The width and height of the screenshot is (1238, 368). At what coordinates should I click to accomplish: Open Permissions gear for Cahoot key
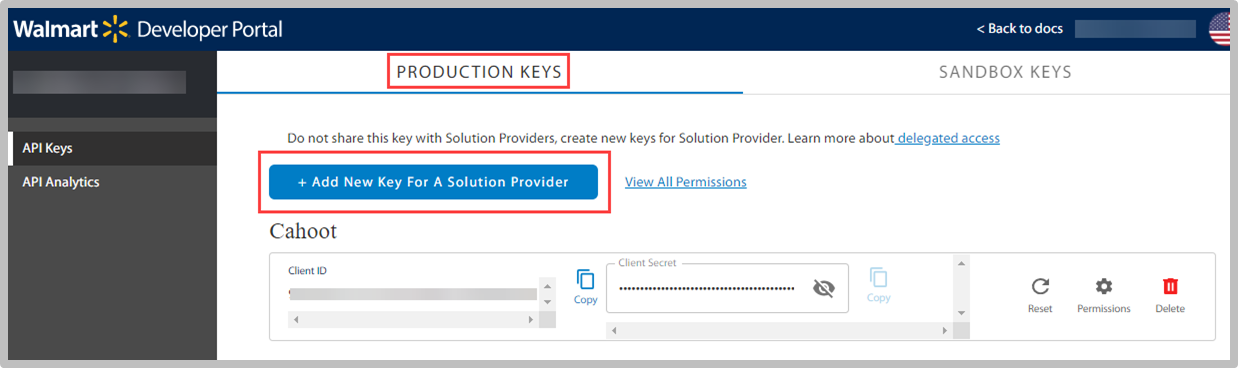click(x=1104, y=295)
